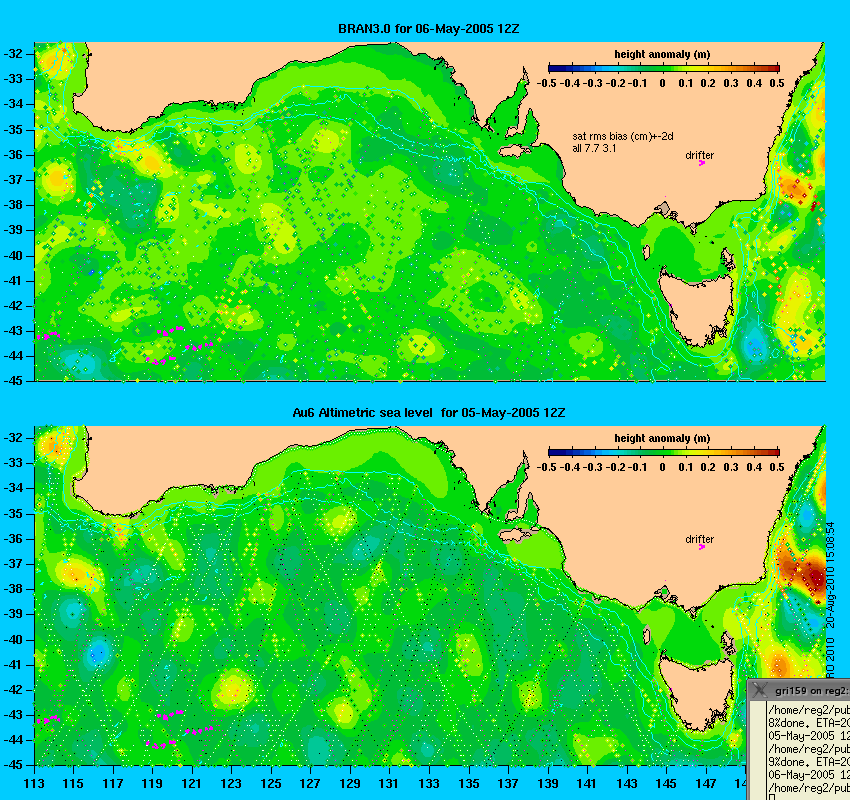Click the -0.5 tick label on the top colorbar
Viewport: 850px width, 800px height.
coord(546,83)
